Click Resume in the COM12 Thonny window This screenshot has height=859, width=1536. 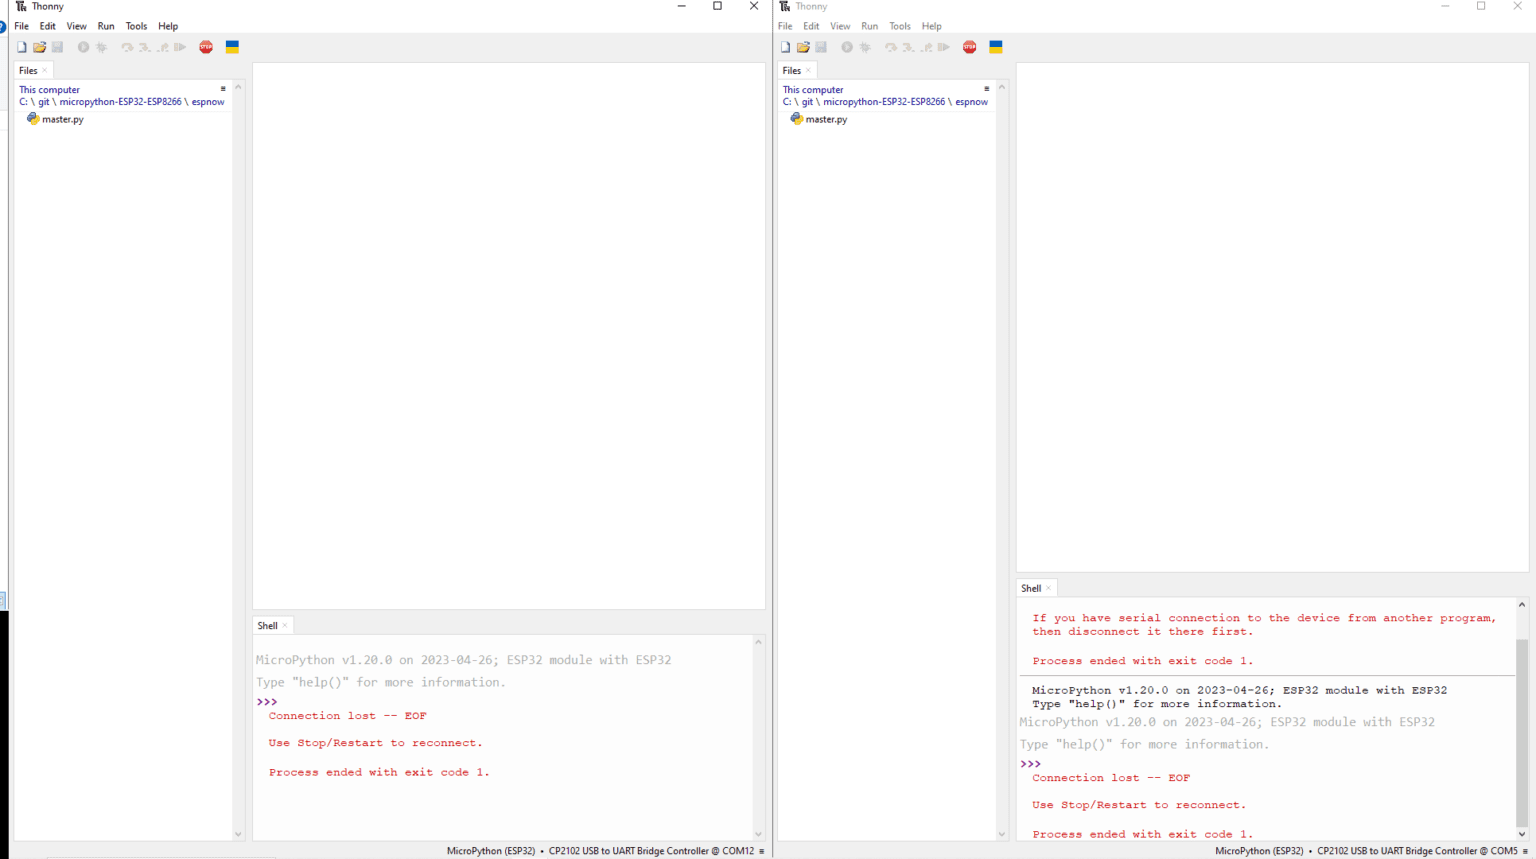pos(180,47)
